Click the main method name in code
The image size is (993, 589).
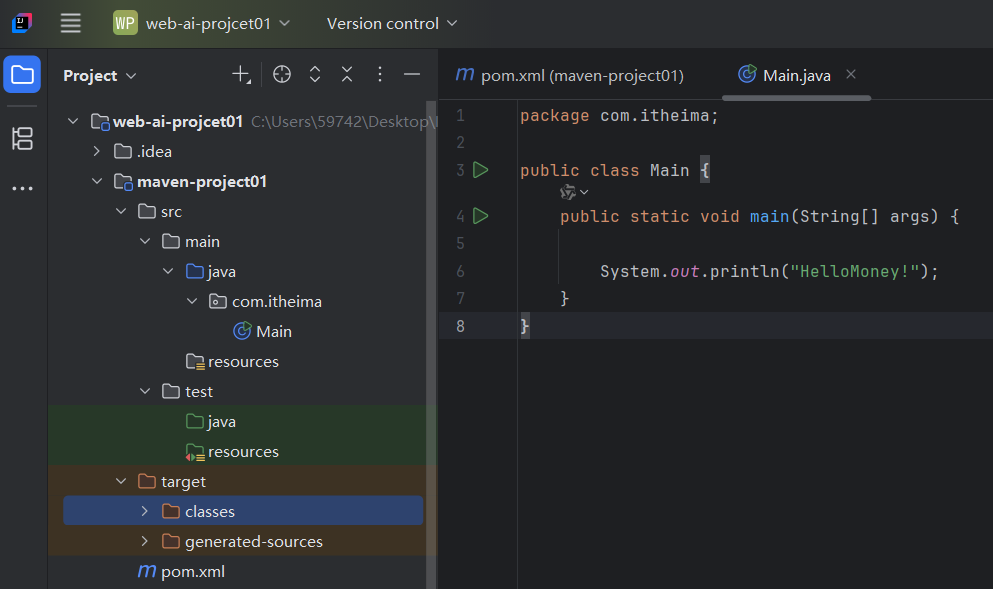click(769, 217)
